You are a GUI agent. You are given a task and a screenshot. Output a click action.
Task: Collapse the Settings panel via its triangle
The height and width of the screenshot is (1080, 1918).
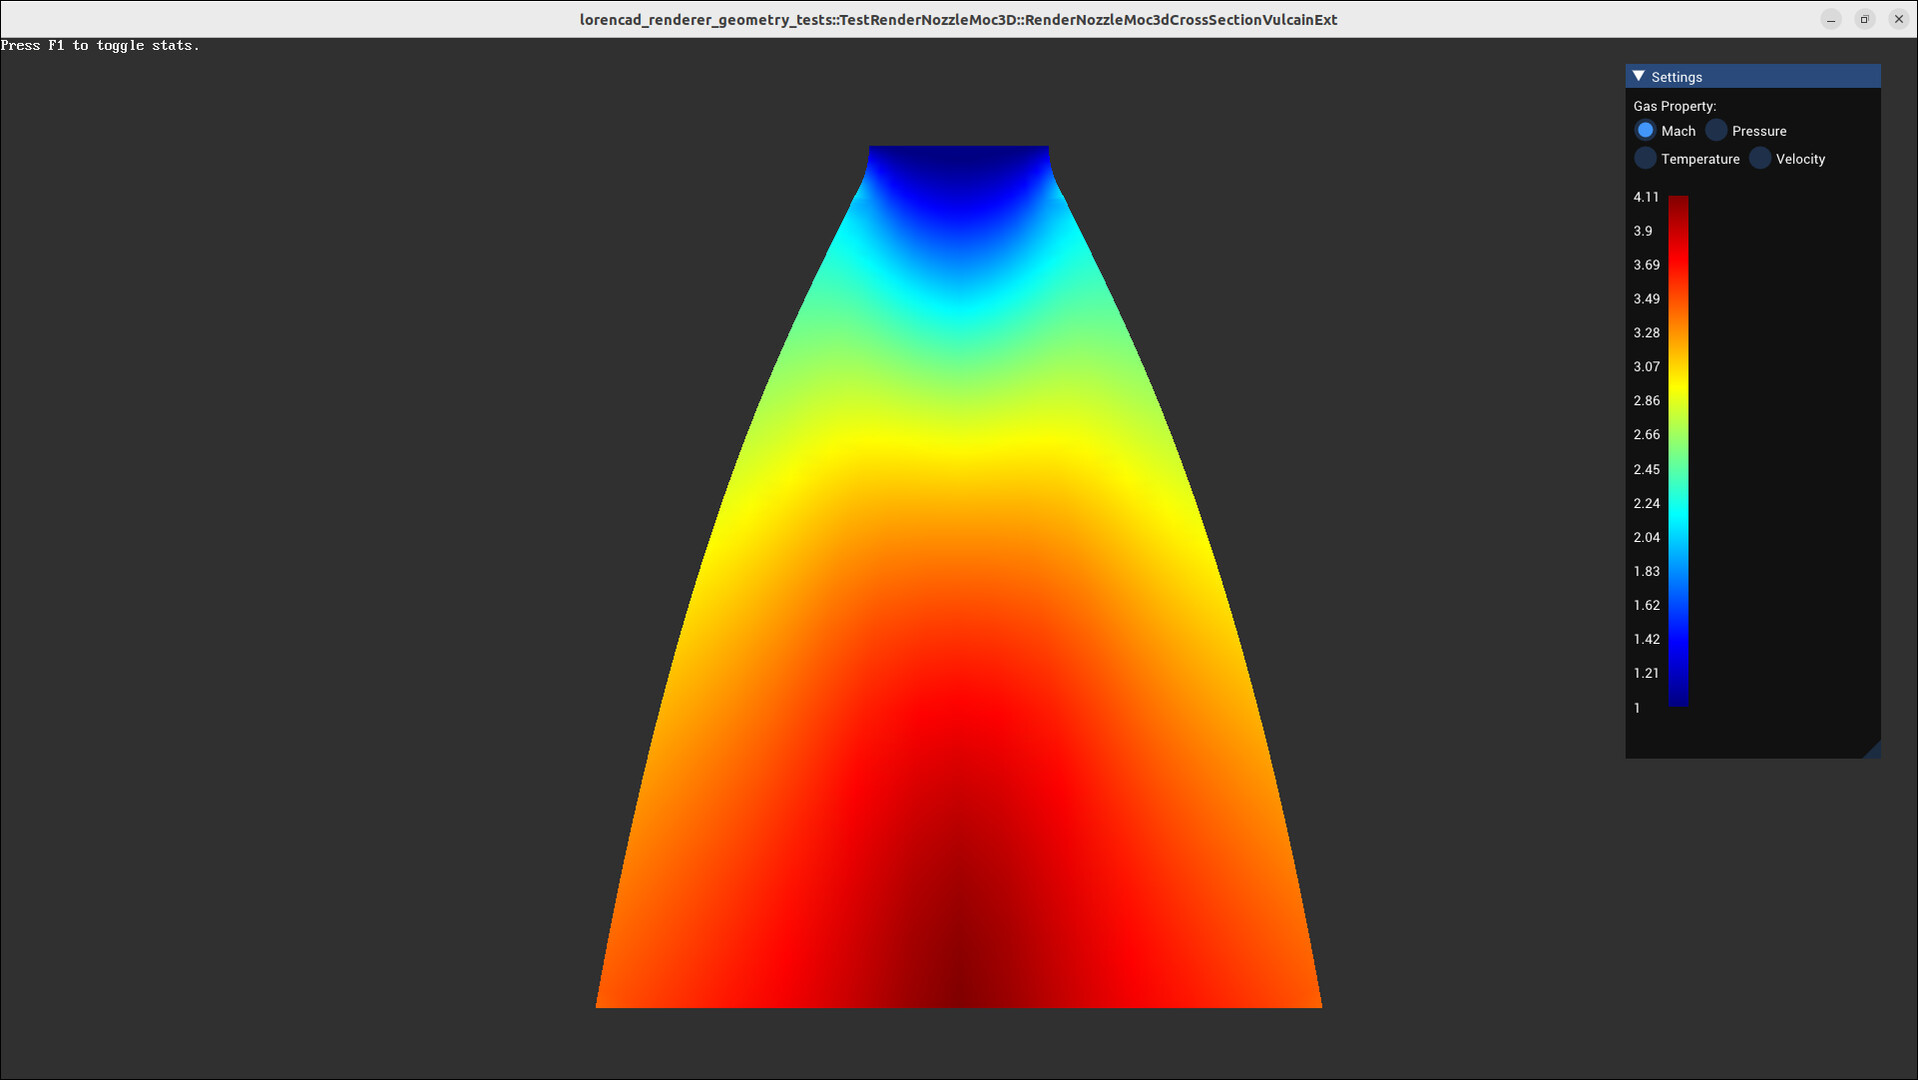[x=1637, y=76]
